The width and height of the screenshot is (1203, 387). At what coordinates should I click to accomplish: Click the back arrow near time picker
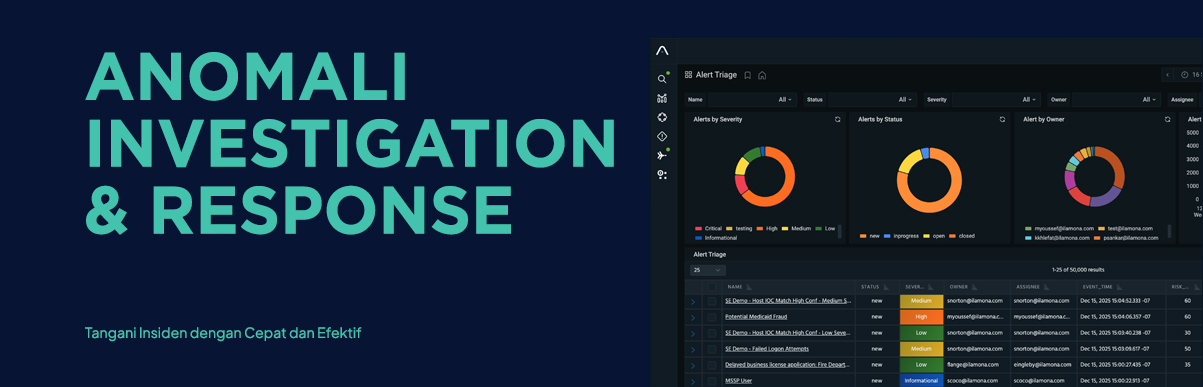(1167, 75)
